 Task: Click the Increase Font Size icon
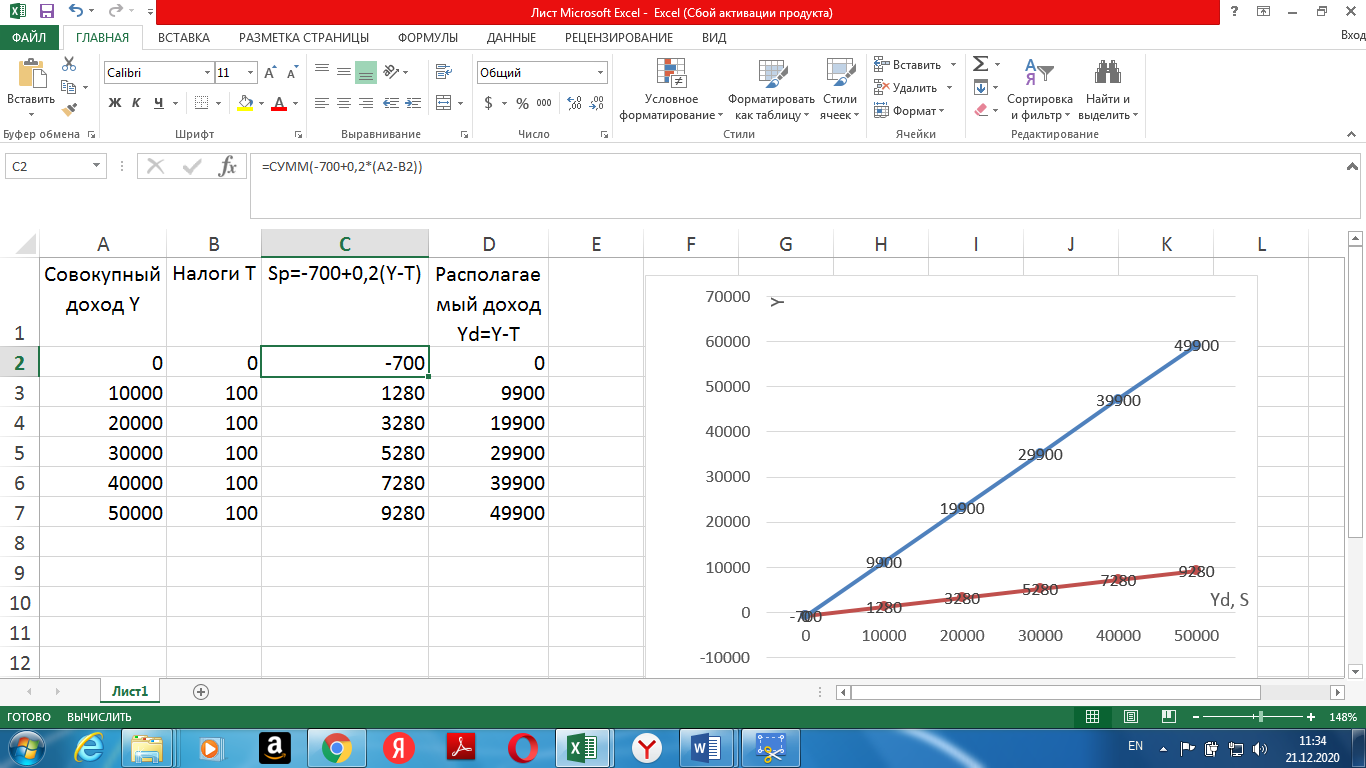point(270,73)
